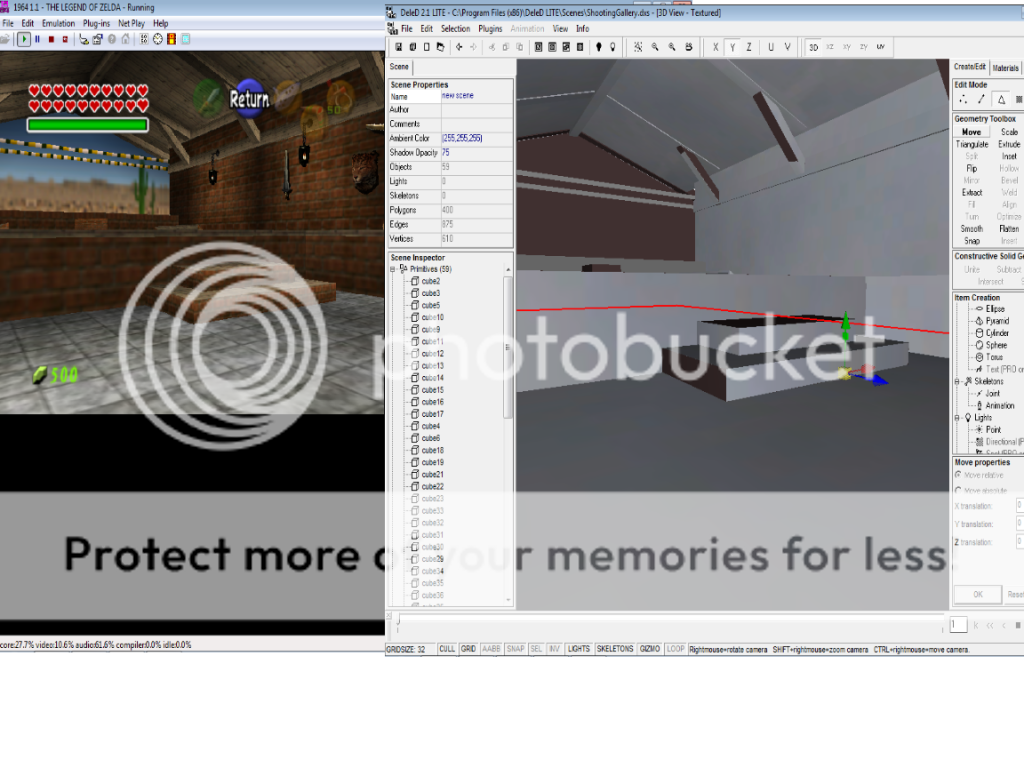Pause emulation with the blue pause icon

(x=38, y=39)
